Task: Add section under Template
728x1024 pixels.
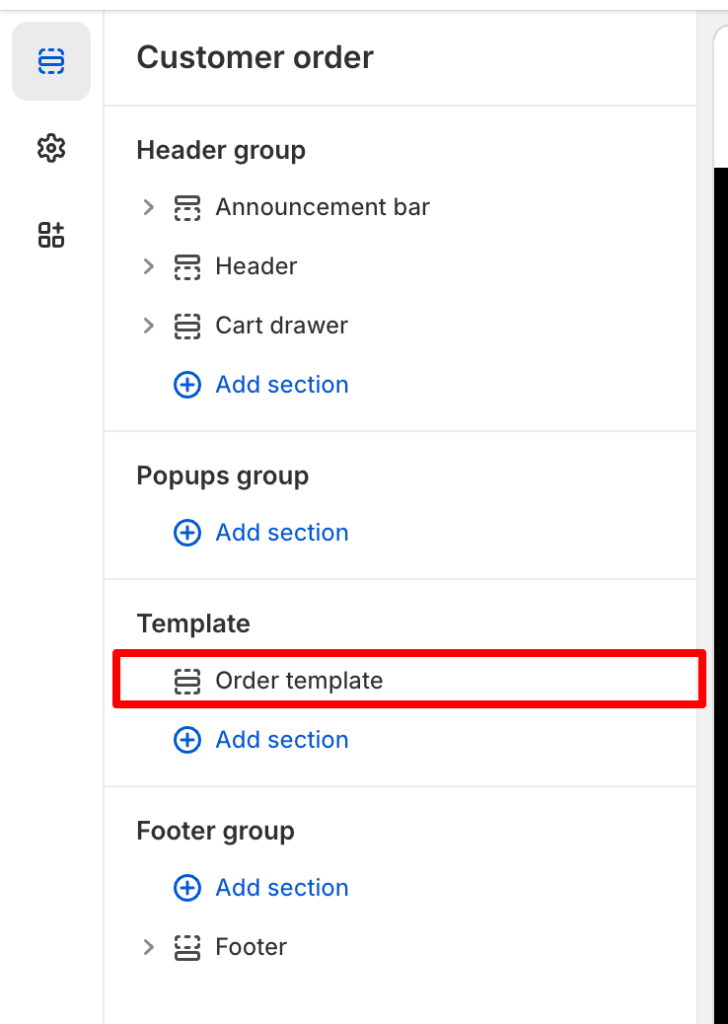Action: click(261, 740)
